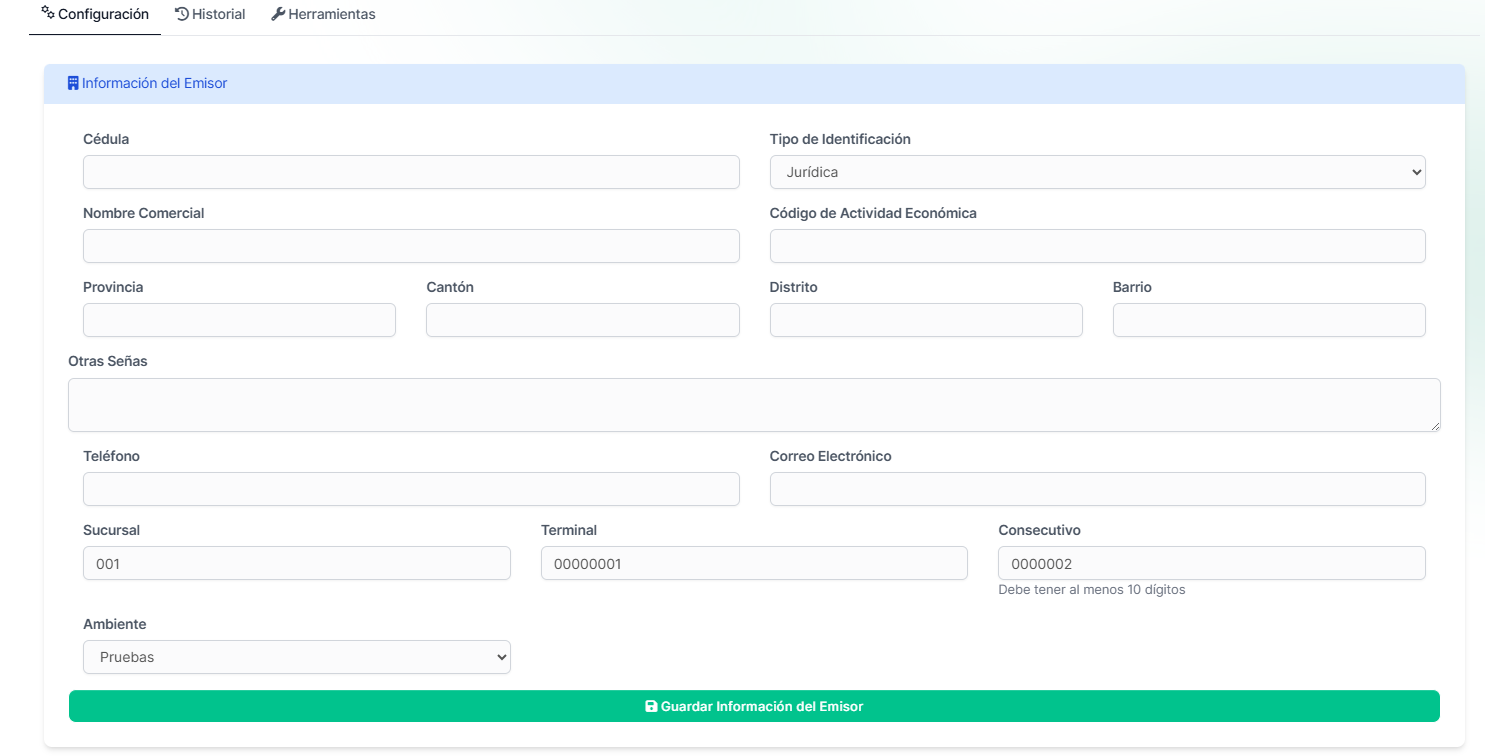Open the Tipo de Identificación dropdown
1485x756 pixels.
click(1097, 172)
